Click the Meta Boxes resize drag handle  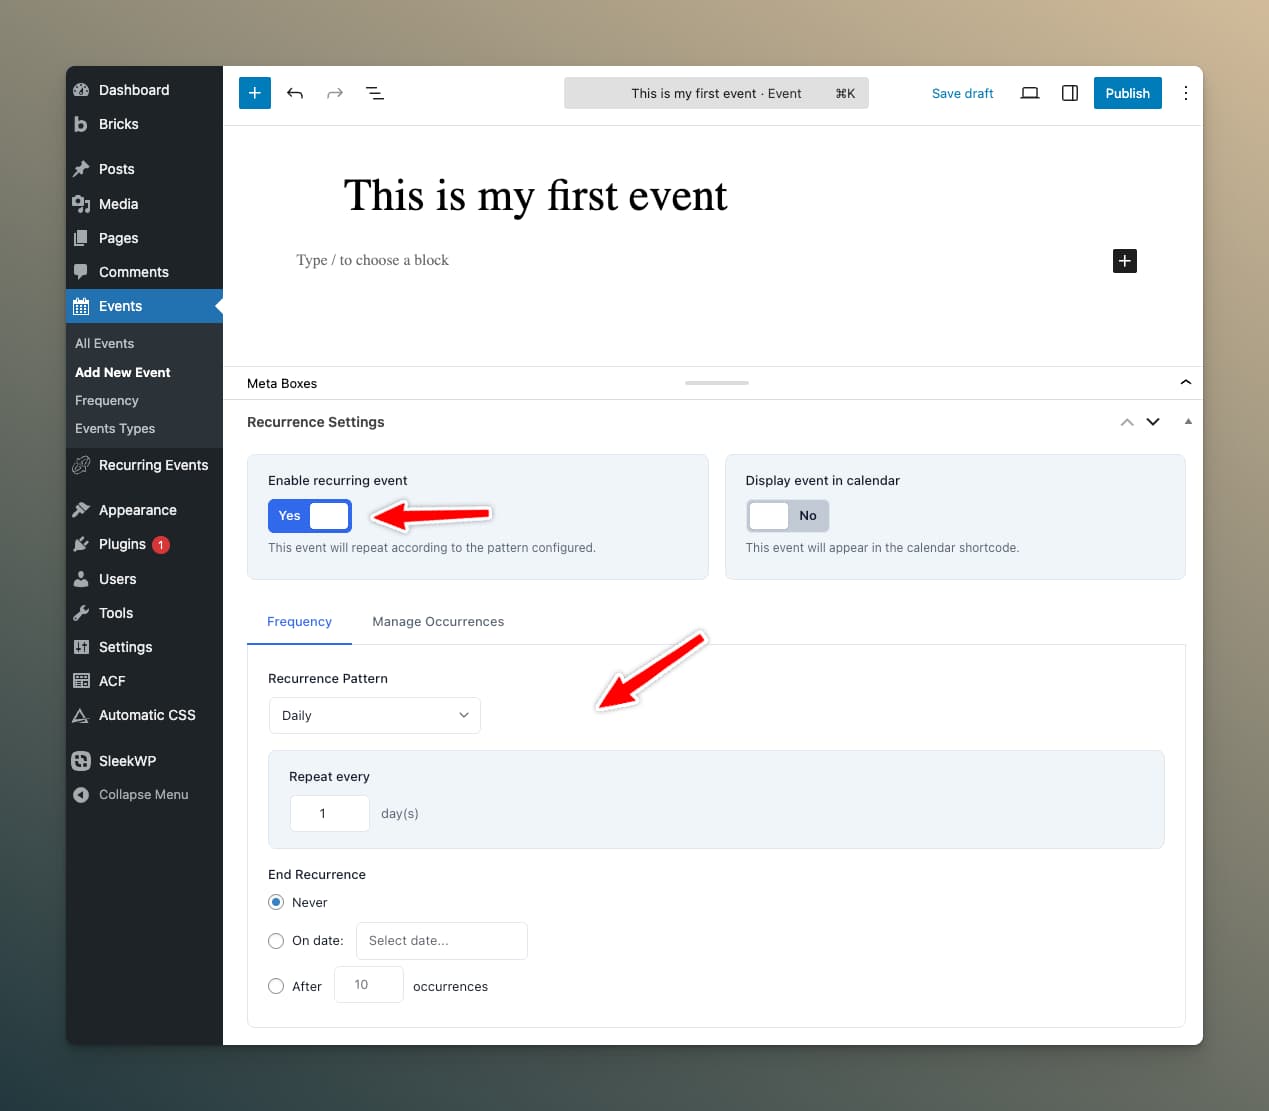coord(716,383)
